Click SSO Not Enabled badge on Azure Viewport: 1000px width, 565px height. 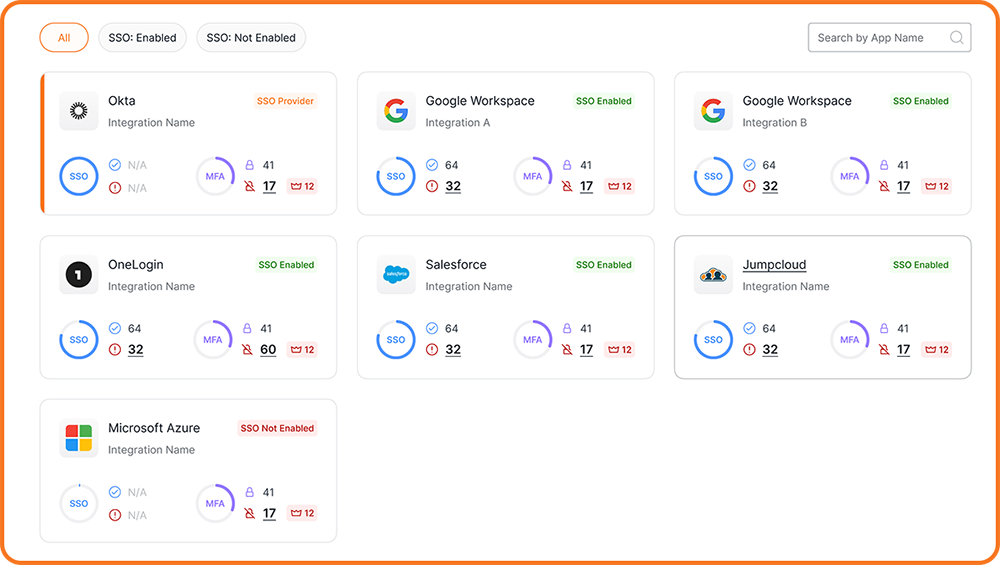pyautogui.click(x=277, y=428)
